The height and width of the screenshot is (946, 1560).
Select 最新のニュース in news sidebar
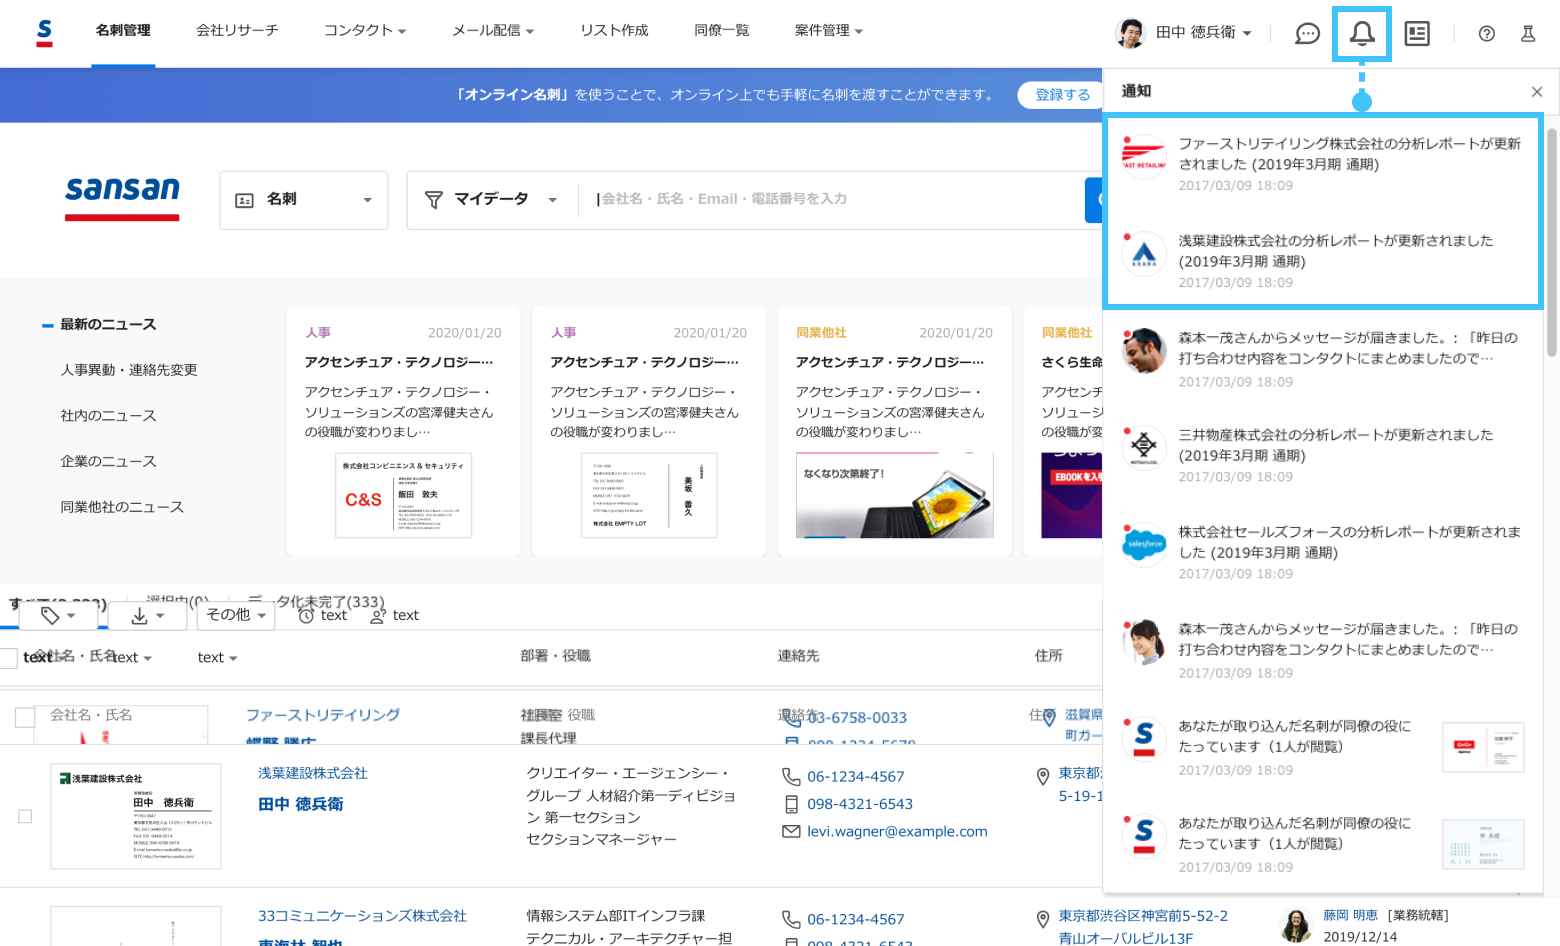108,324
